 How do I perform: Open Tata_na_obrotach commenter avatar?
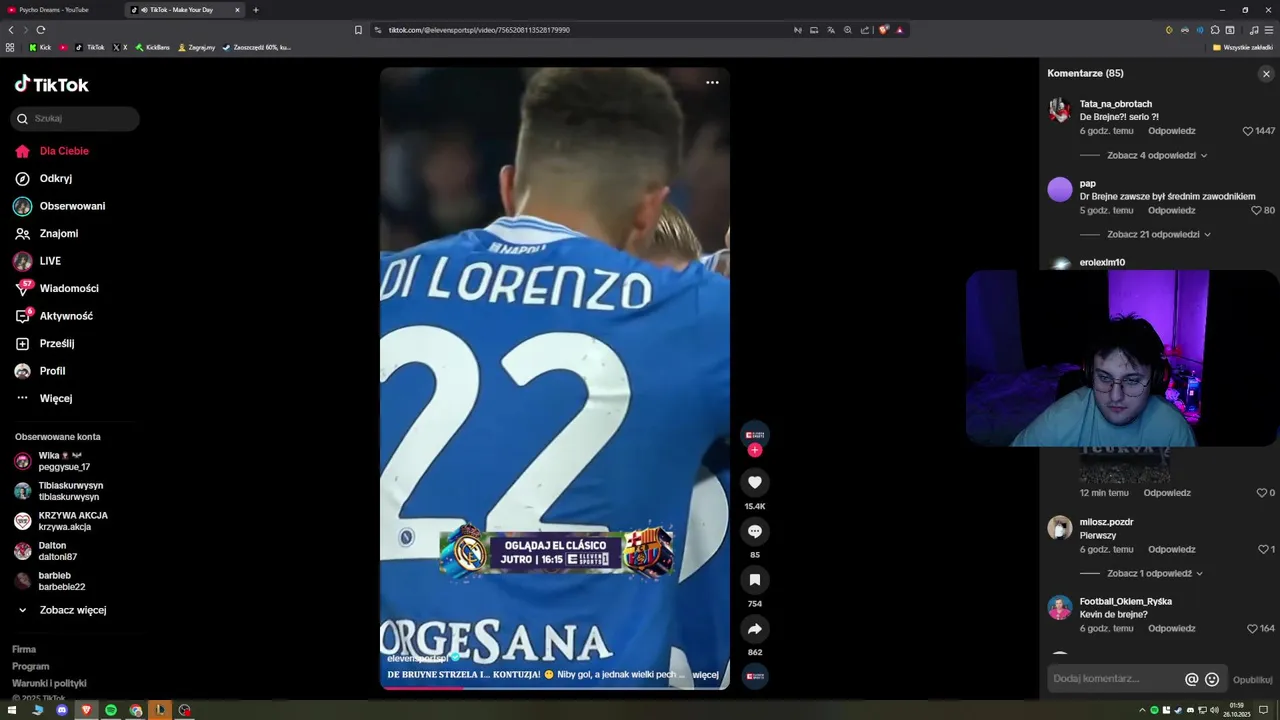pos(1059,110)
